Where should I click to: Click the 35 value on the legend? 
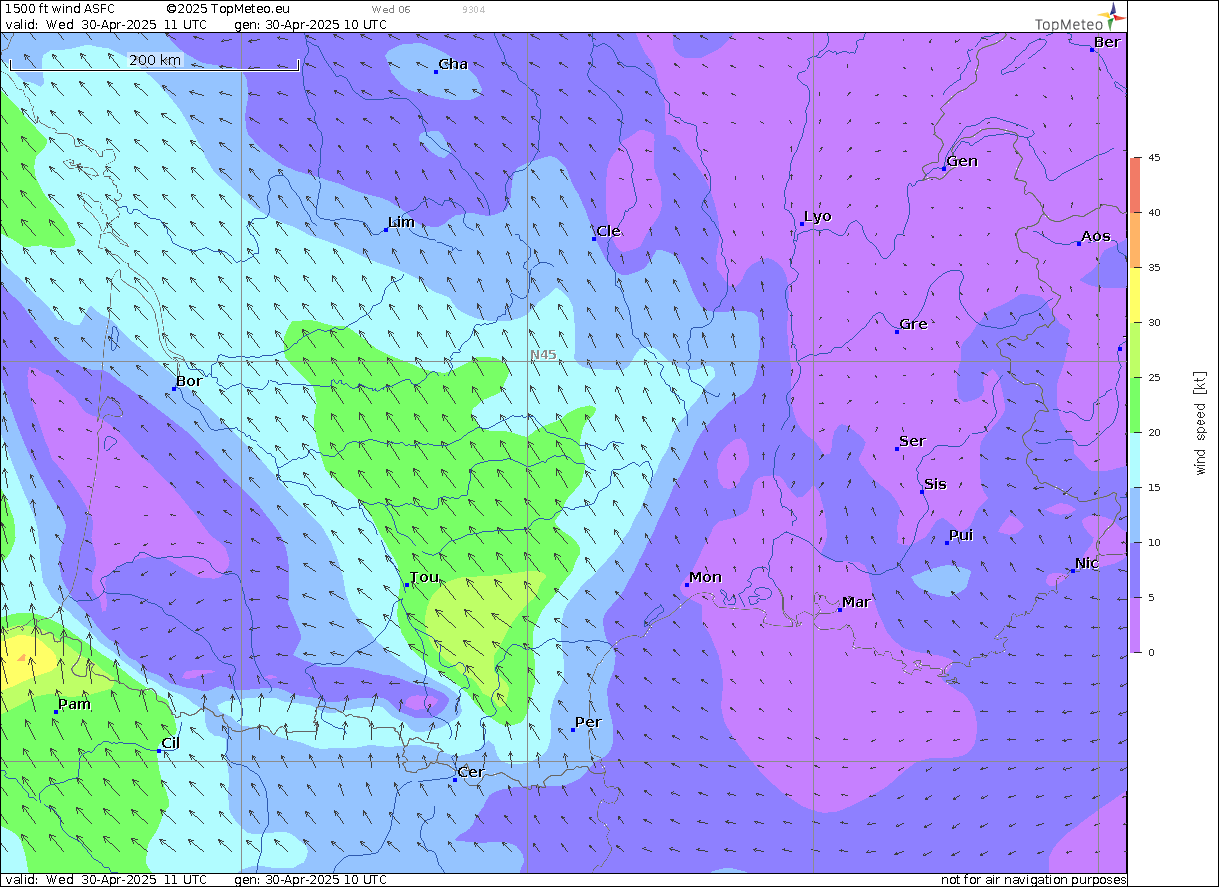click(x=1154, y=268)
